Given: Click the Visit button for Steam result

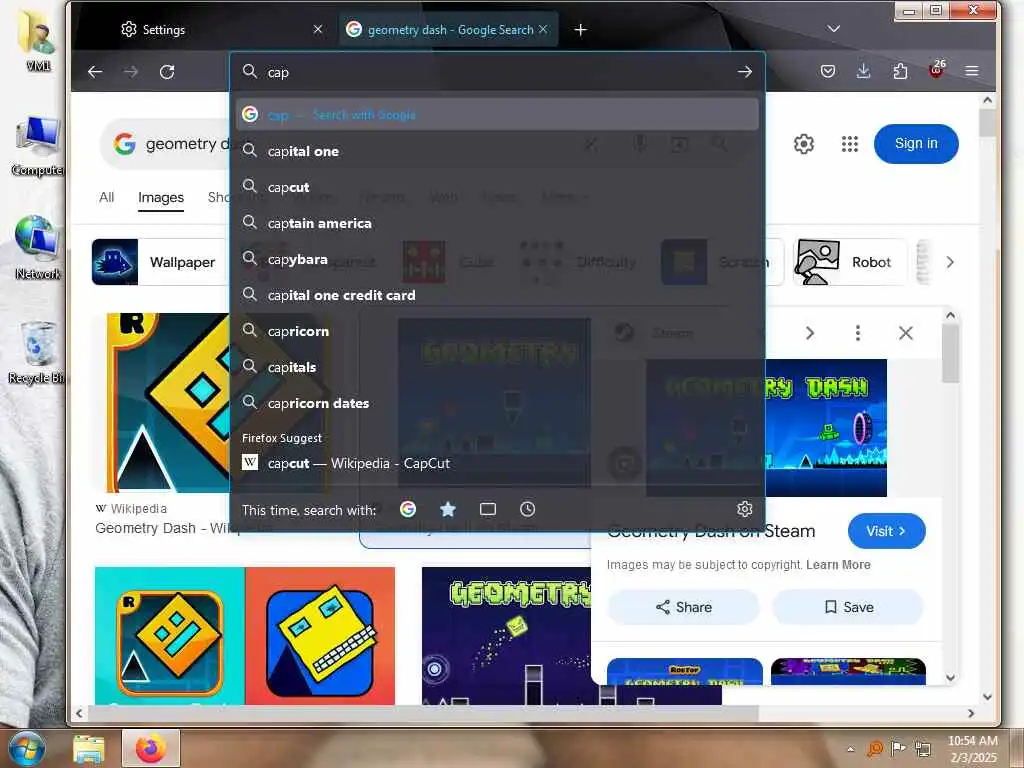Looking at the screenshot, I should (886, 531).
